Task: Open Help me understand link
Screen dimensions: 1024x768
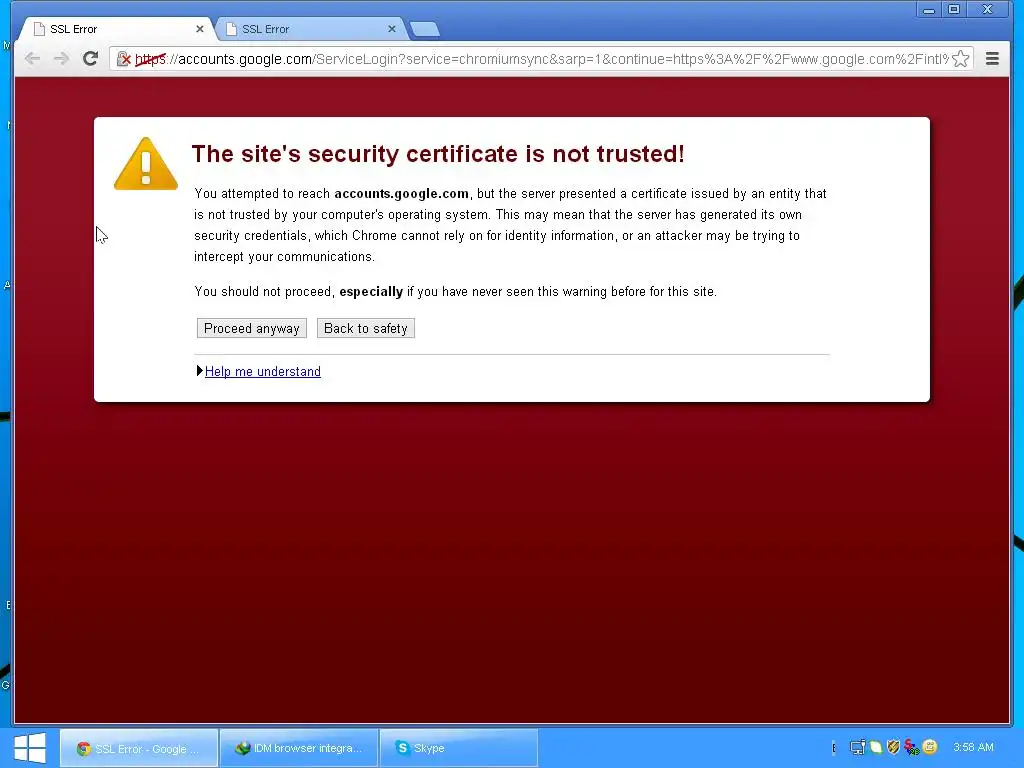Action: tap(263, 372)
